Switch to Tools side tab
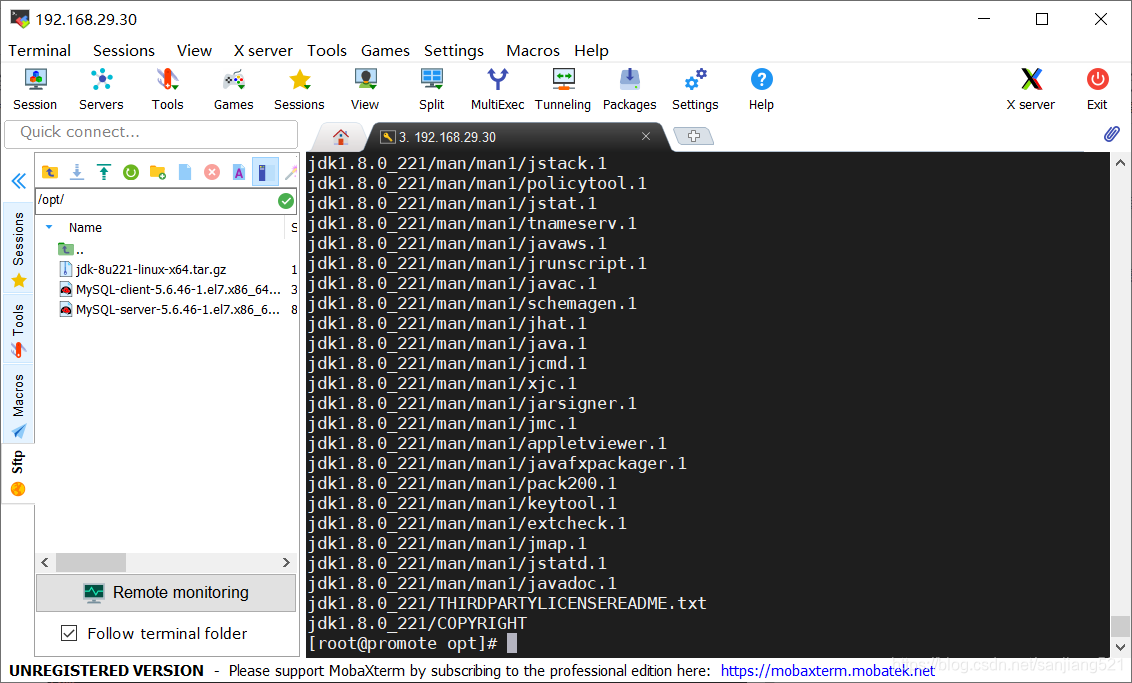1132x683 pixels. pyautogui.click(x=18, y=330)
